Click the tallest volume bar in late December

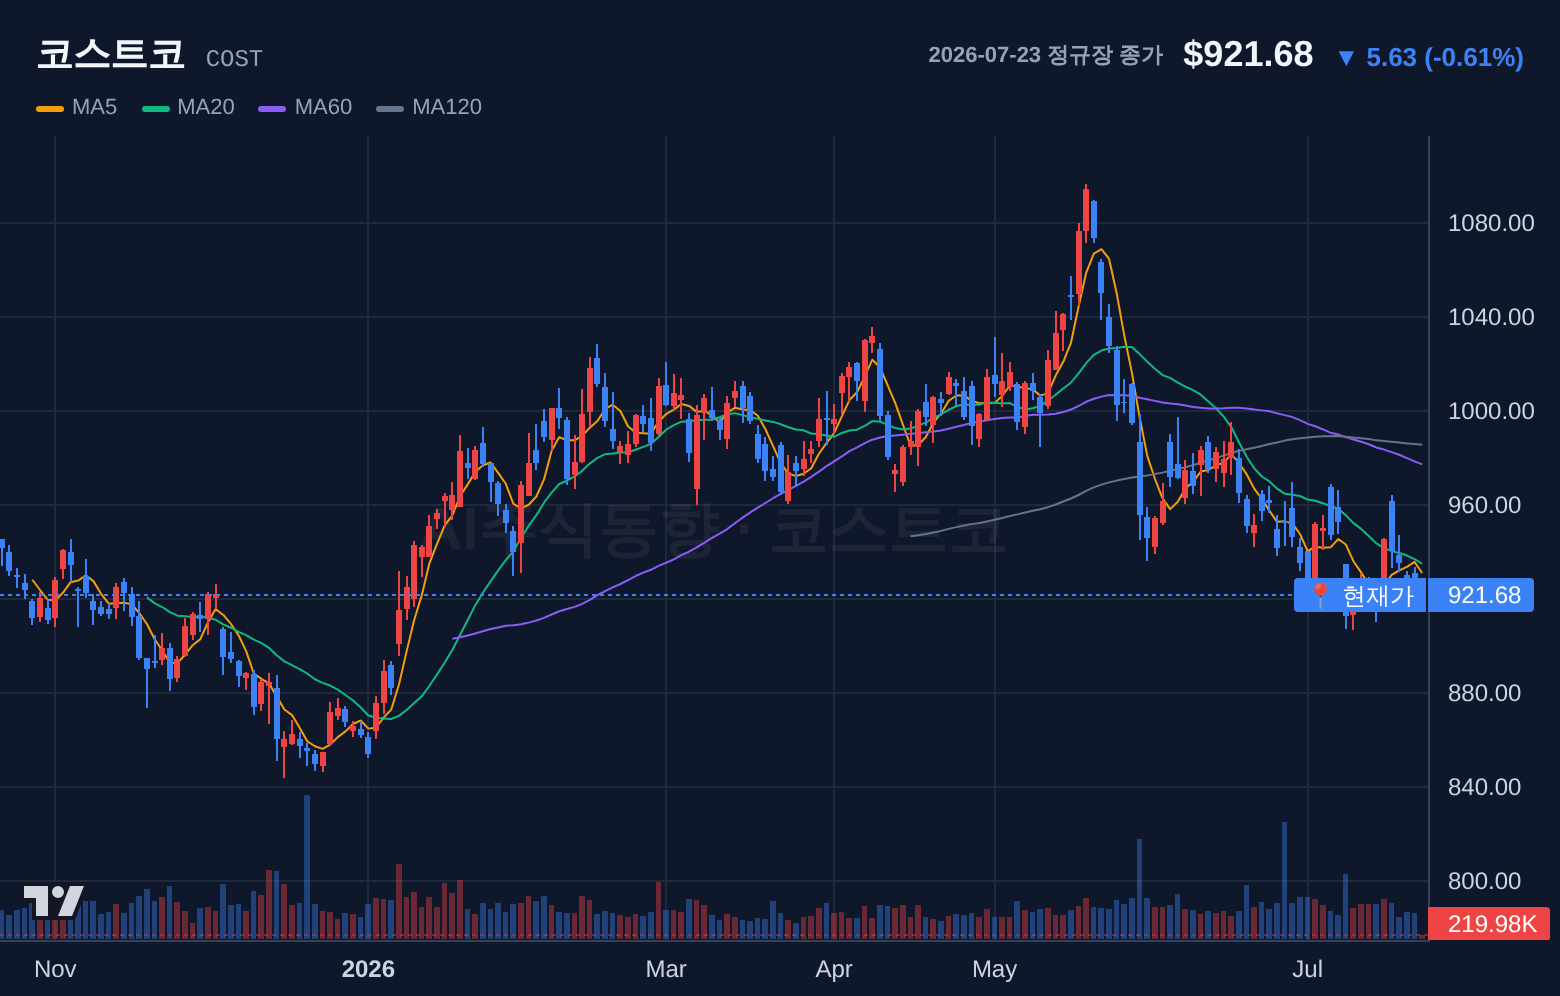pyautogui.click(x=307, y=867)
